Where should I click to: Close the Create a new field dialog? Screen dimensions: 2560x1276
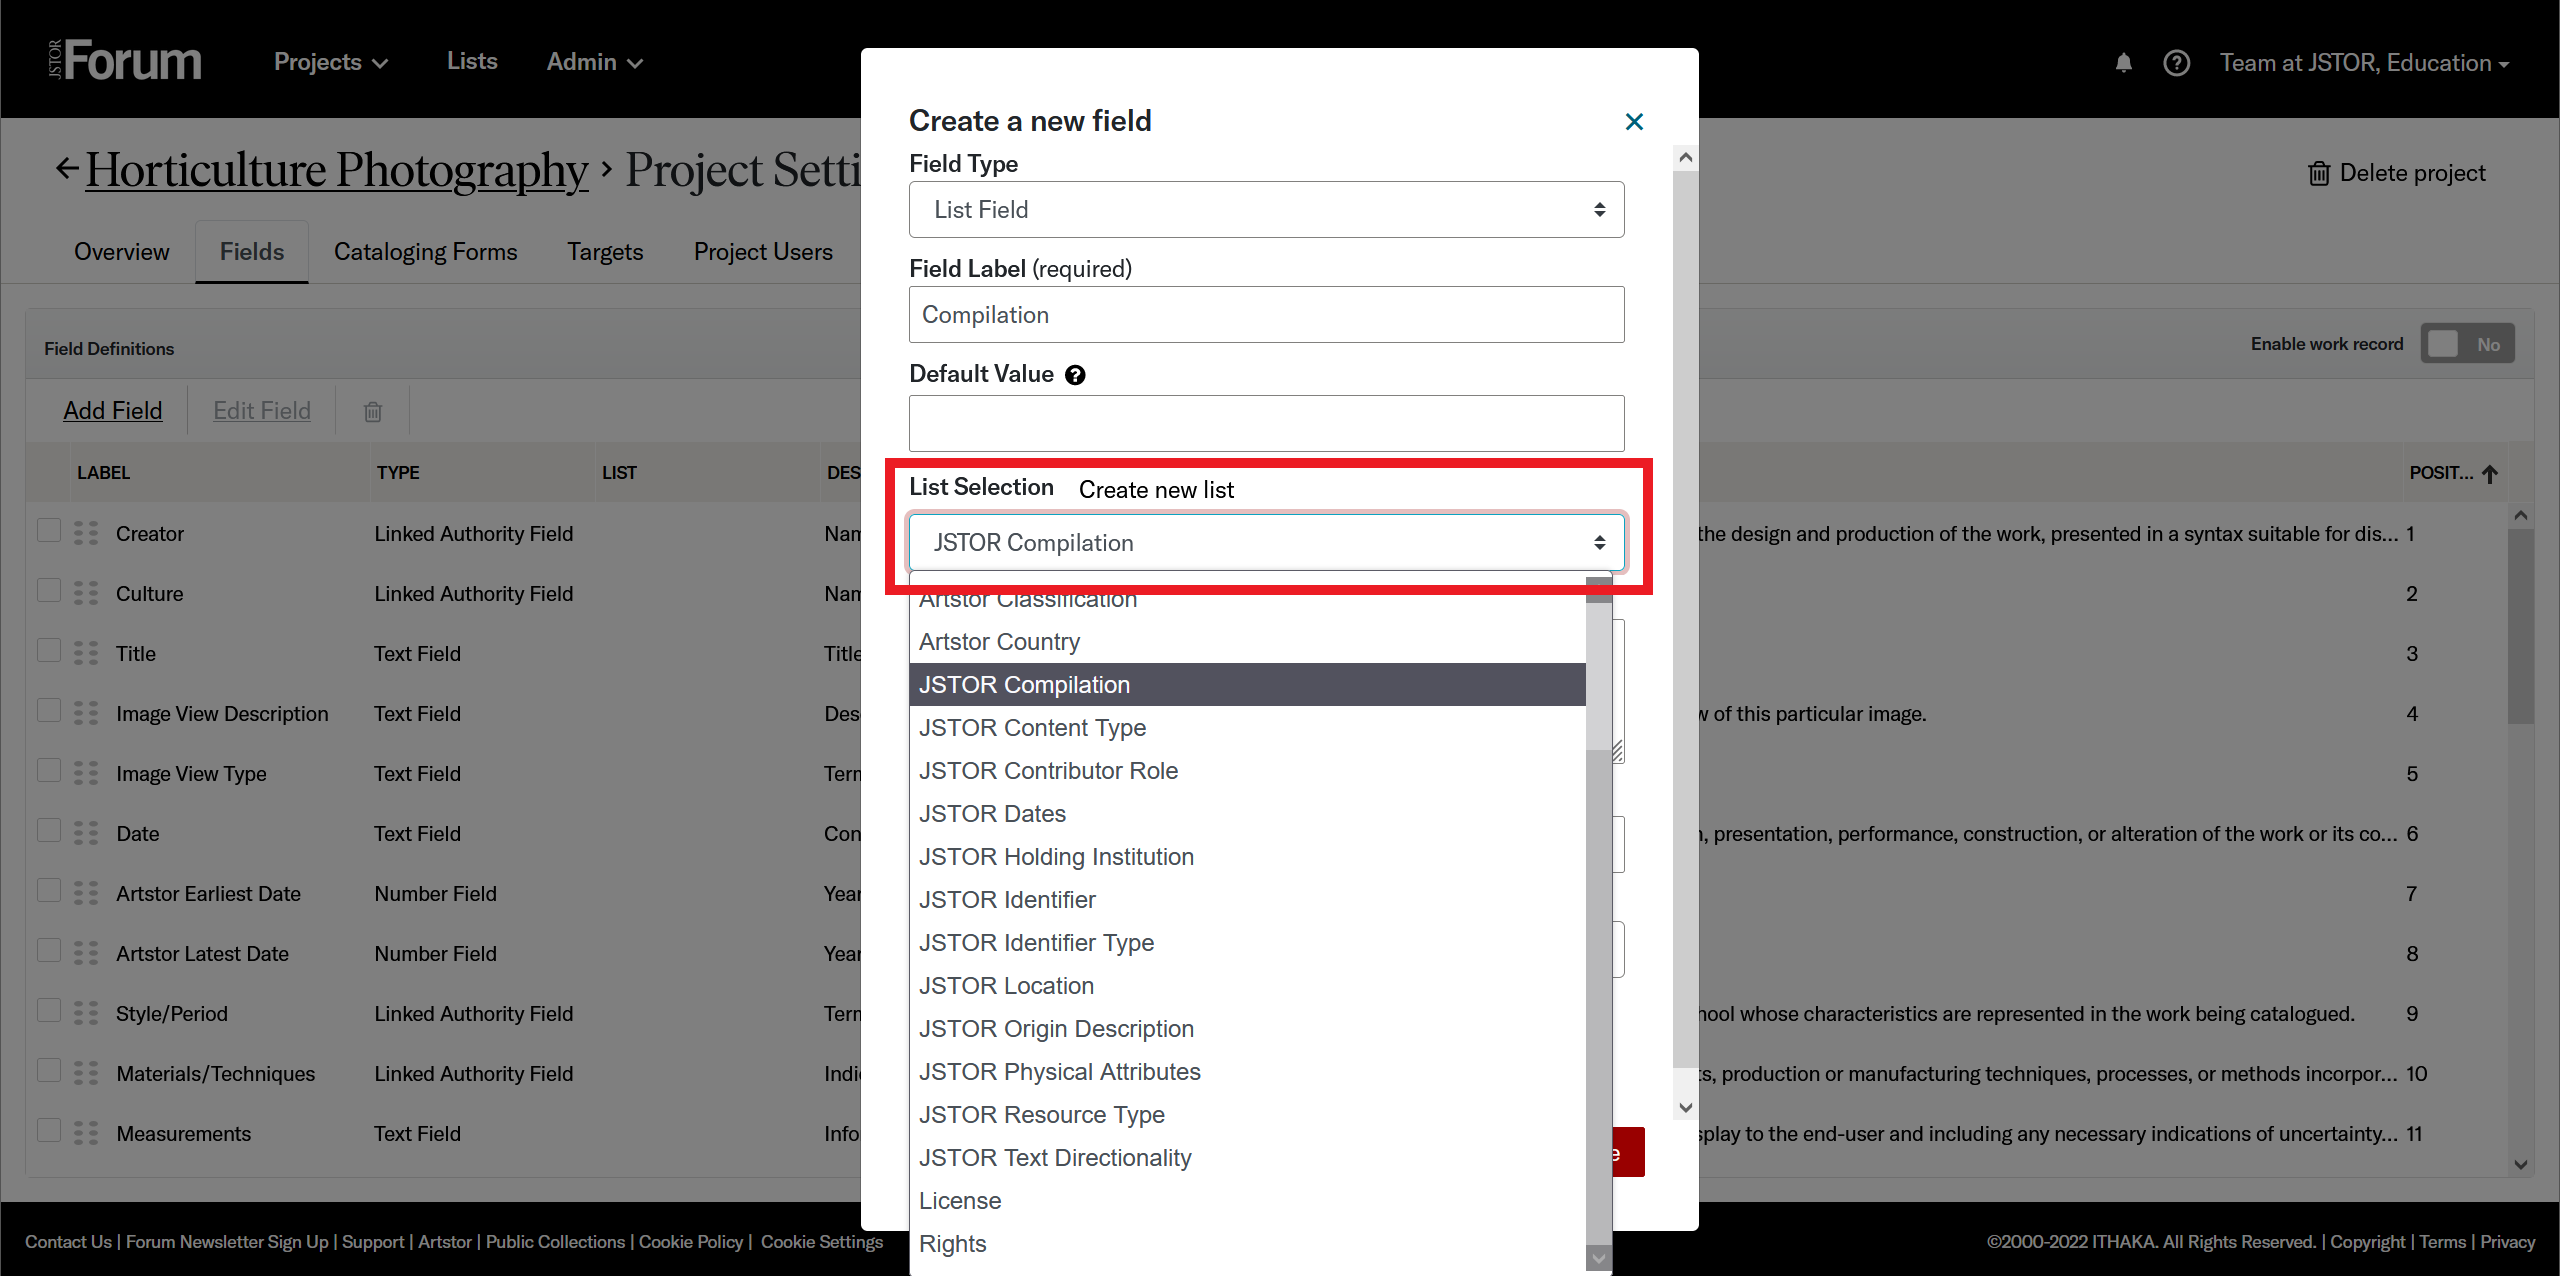1634,122
